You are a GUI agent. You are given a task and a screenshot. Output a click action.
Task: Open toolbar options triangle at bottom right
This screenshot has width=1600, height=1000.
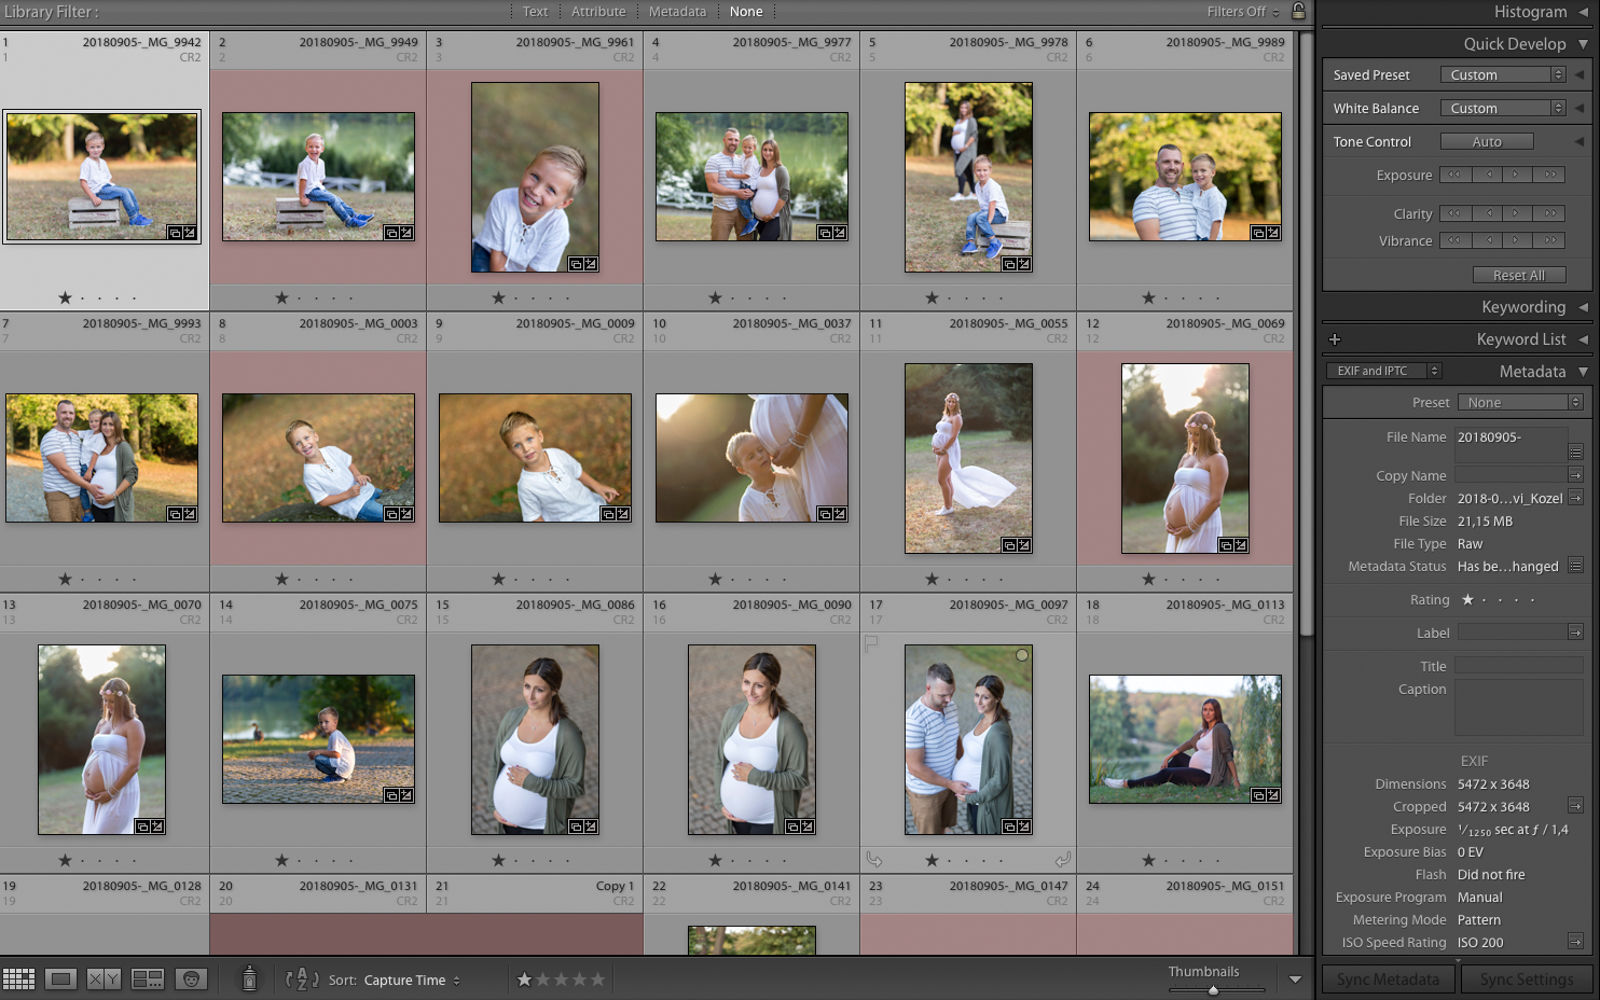[x=1295, y=980]
